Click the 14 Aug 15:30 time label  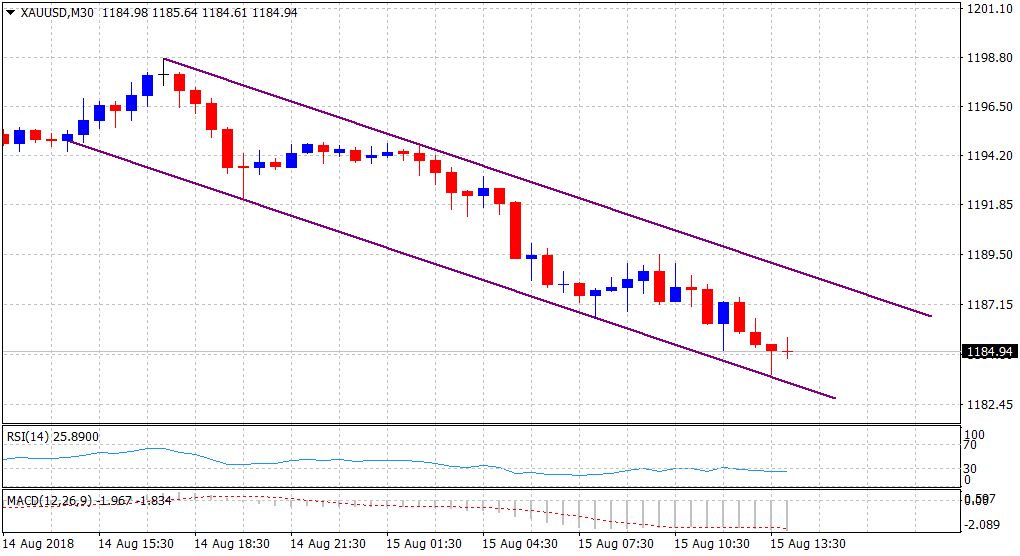tap(138, 543)
